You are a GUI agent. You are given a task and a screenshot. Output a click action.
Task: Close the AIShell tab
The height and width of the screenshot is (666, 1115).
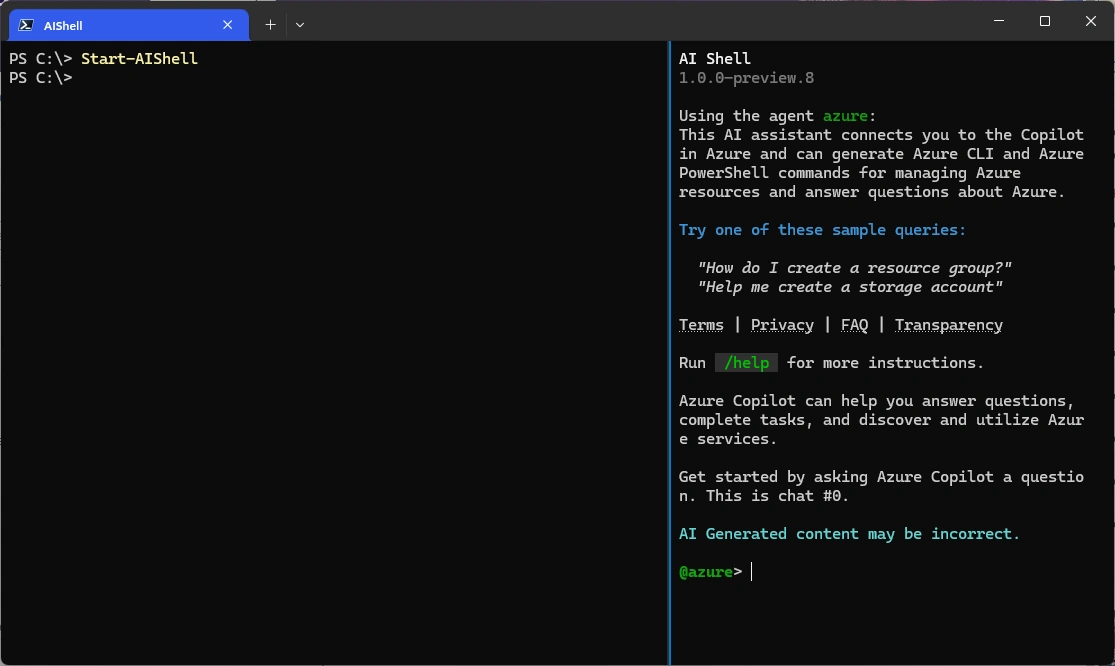229,25
